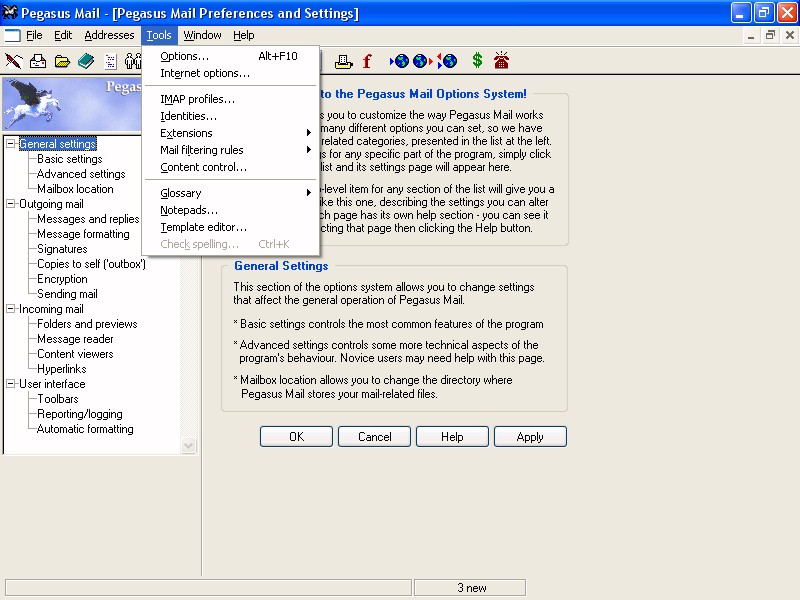Select Advanced settings in the tree
Screen dimensions: 800x600
81,174
